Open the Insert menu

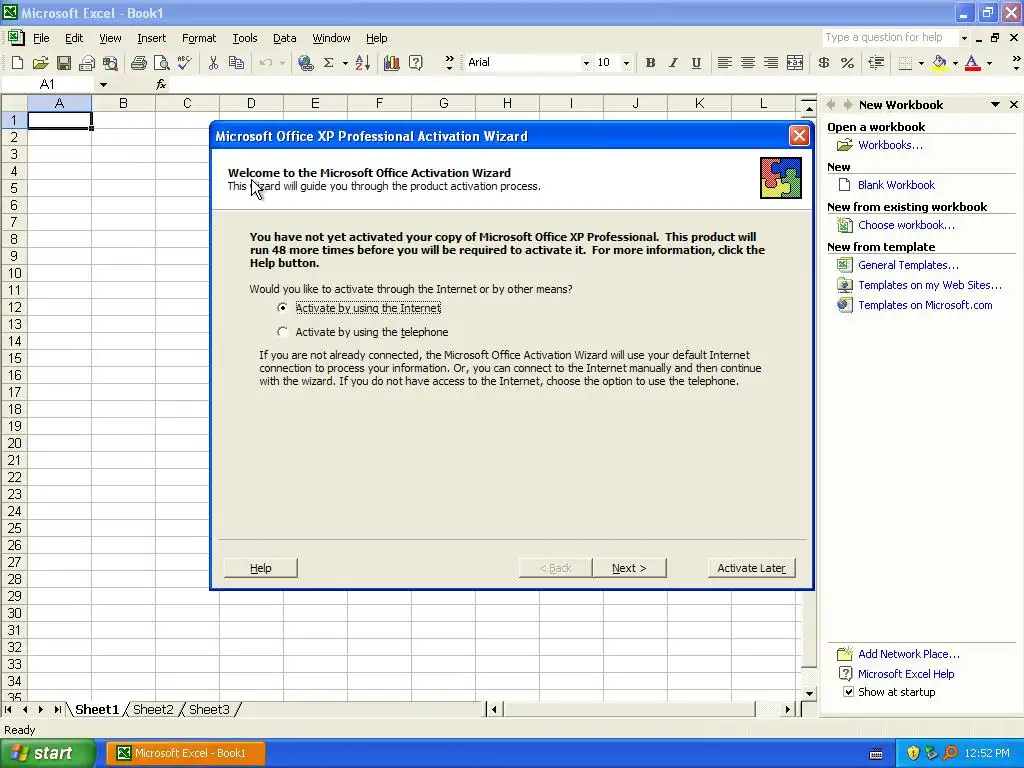[152, 38]
